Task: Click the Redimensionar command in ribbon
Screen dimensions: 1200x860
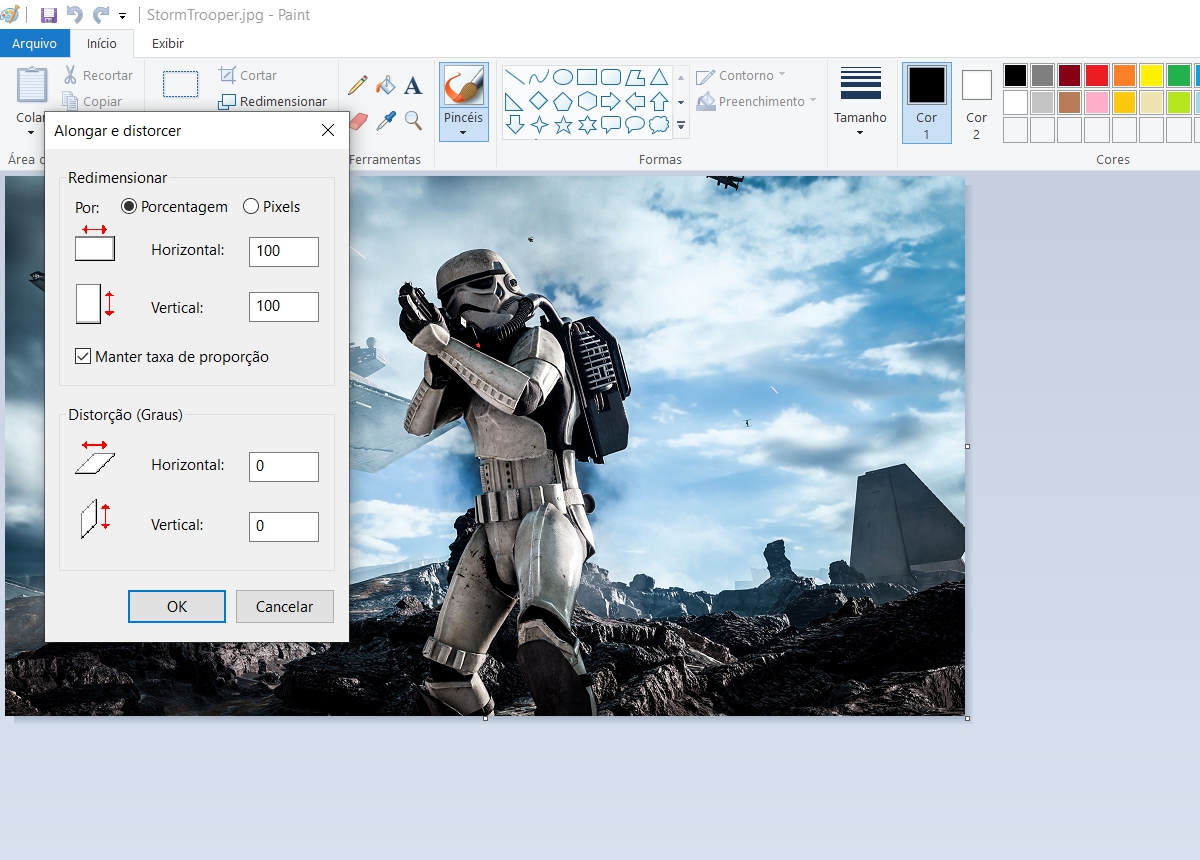Action: [x=272, y=101]
